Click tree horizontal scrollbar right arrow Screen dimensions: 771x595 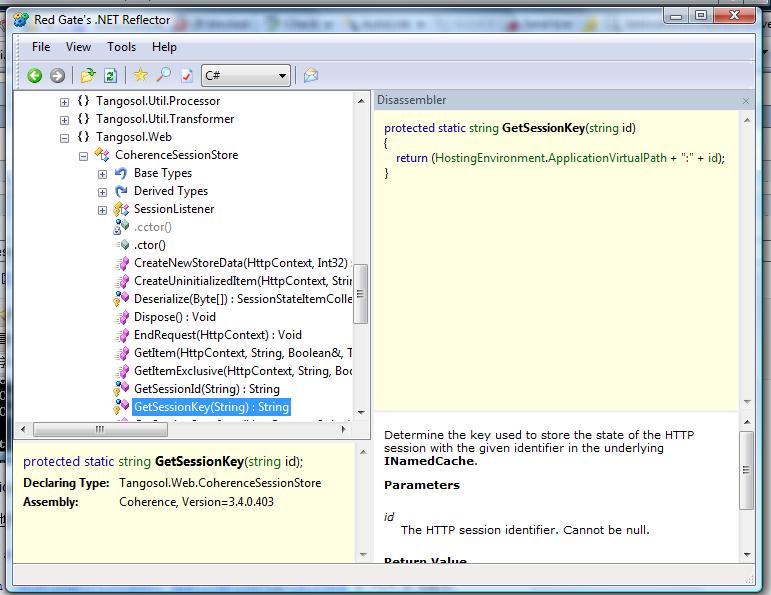pyautogui.click(x=343, y=429)
